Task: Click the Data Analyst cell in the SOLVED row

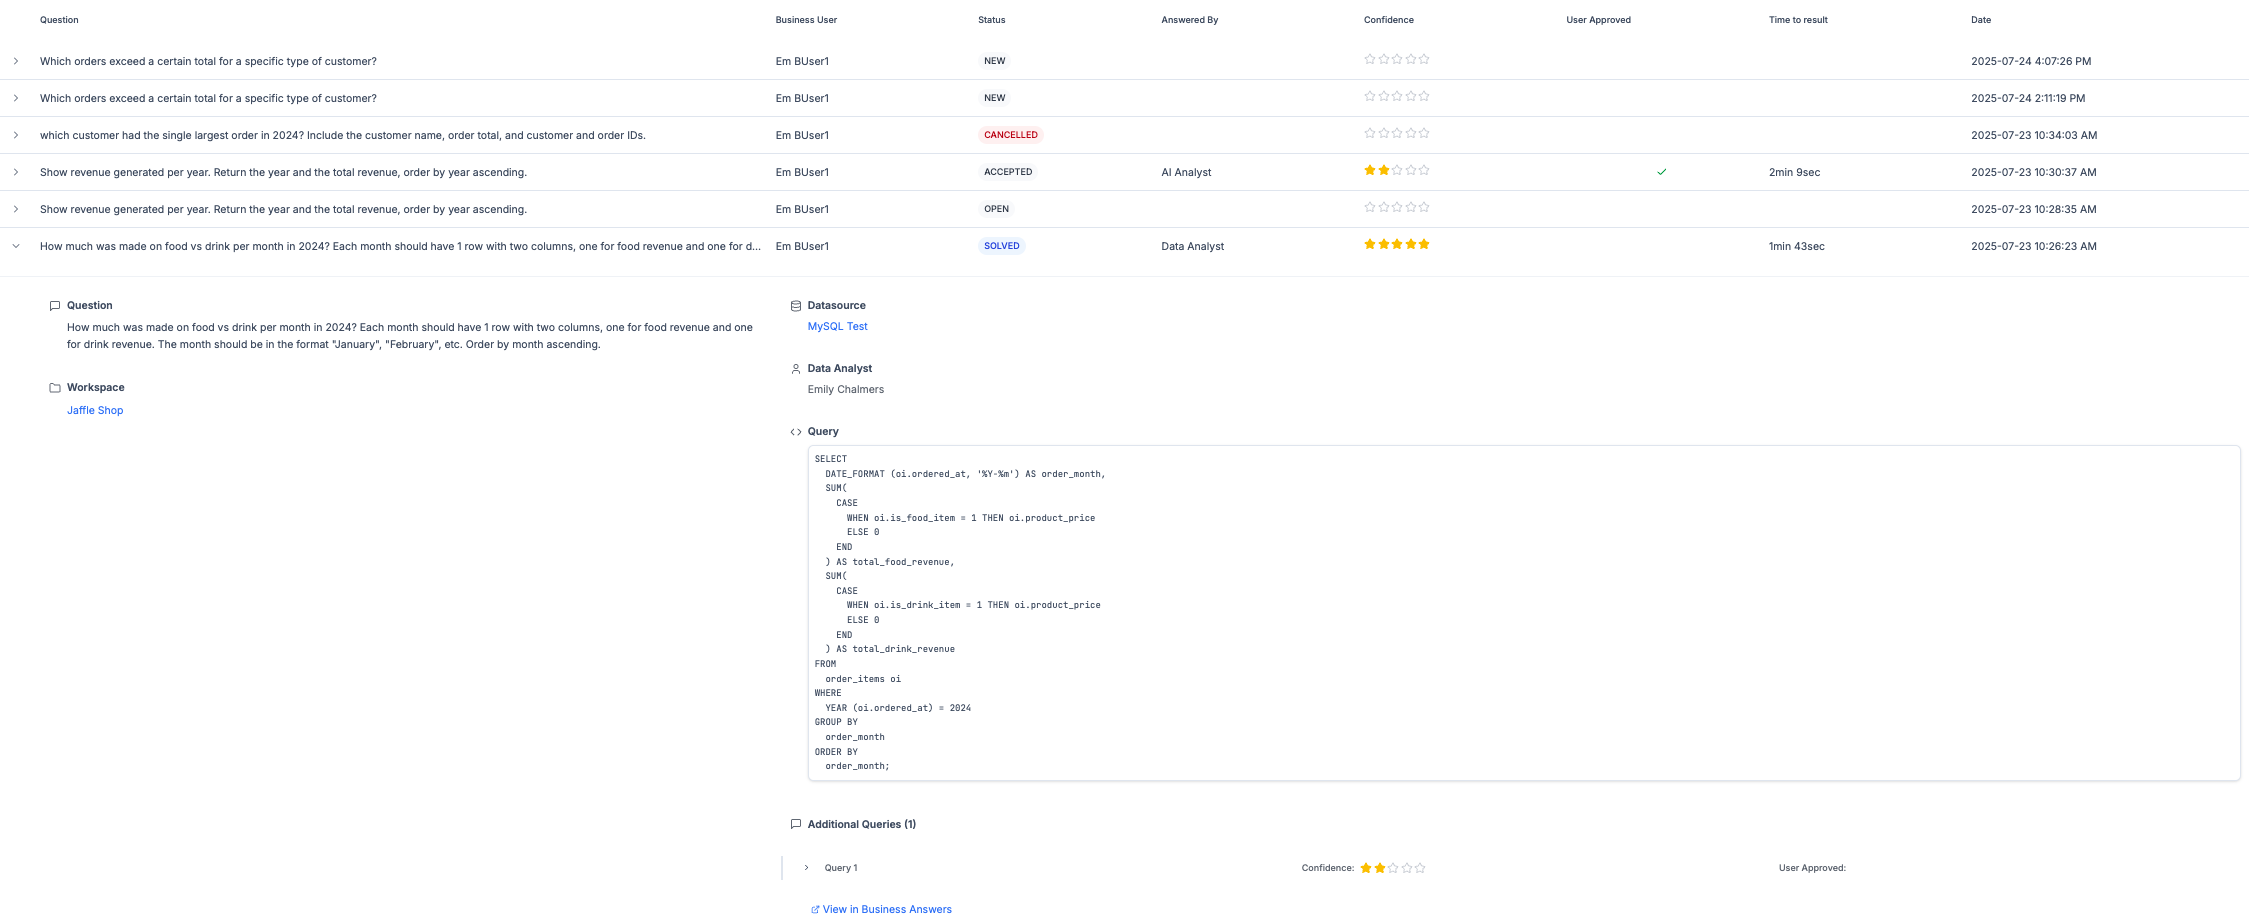Action: click(1192, 247)
